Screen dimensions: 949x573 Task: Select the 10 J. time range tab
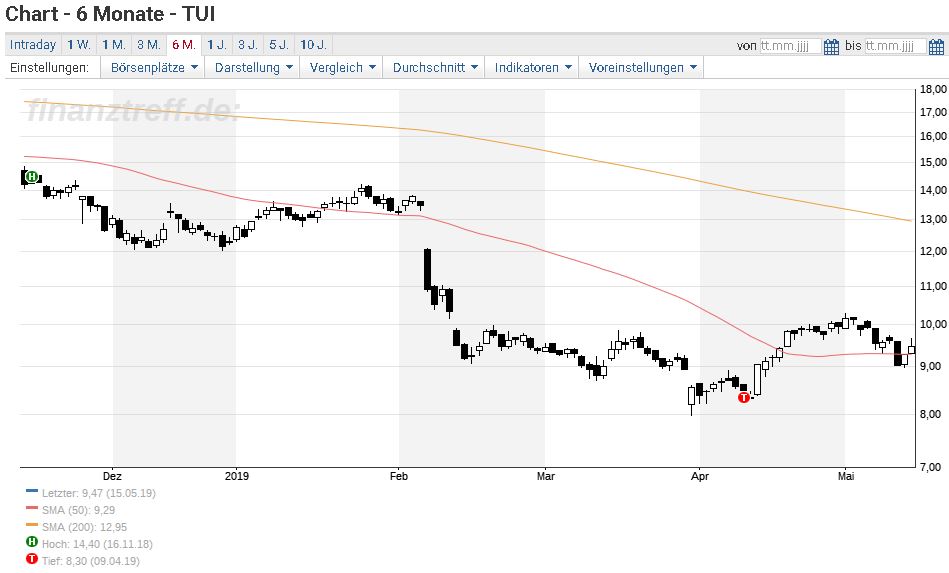coord(314,45)
